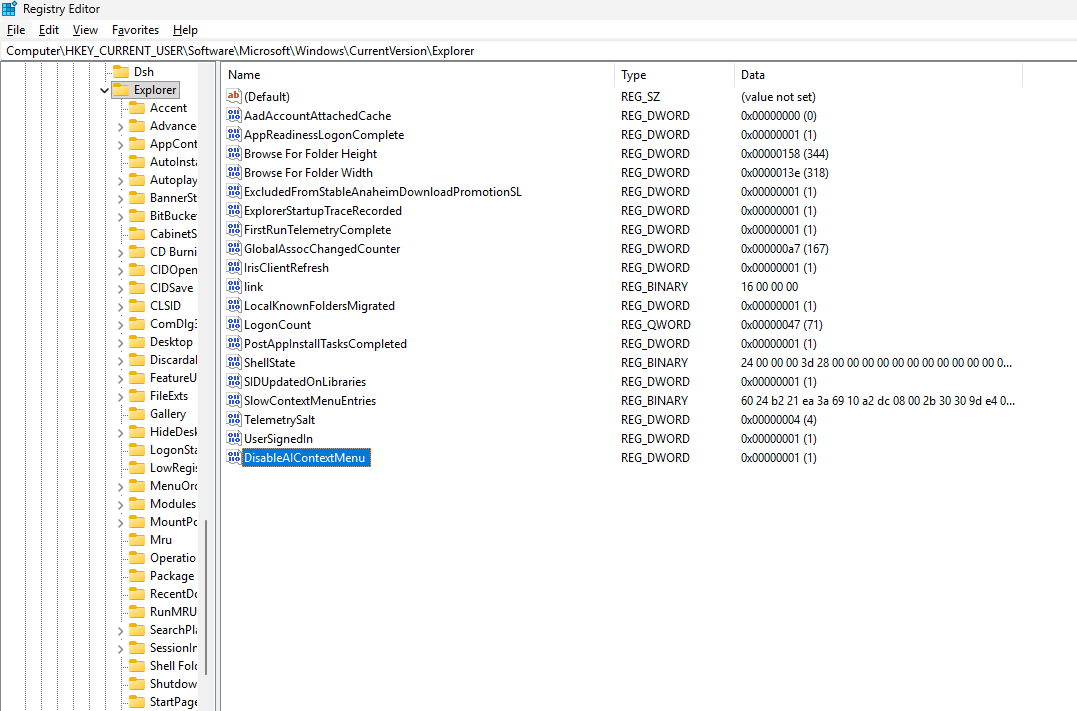1077x711 pixels.
Task: Click the (Default) string value icon
Action: (234, 97)
